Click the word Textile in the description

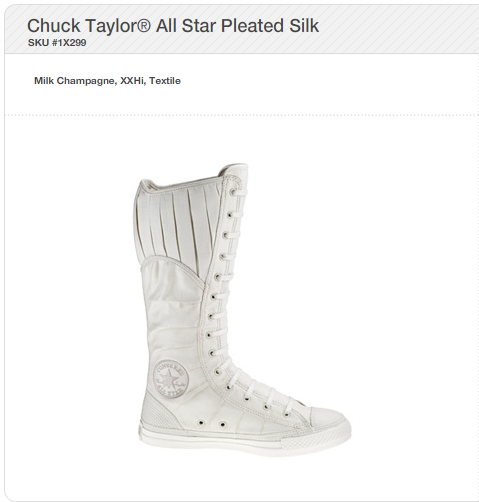(165, 81)
